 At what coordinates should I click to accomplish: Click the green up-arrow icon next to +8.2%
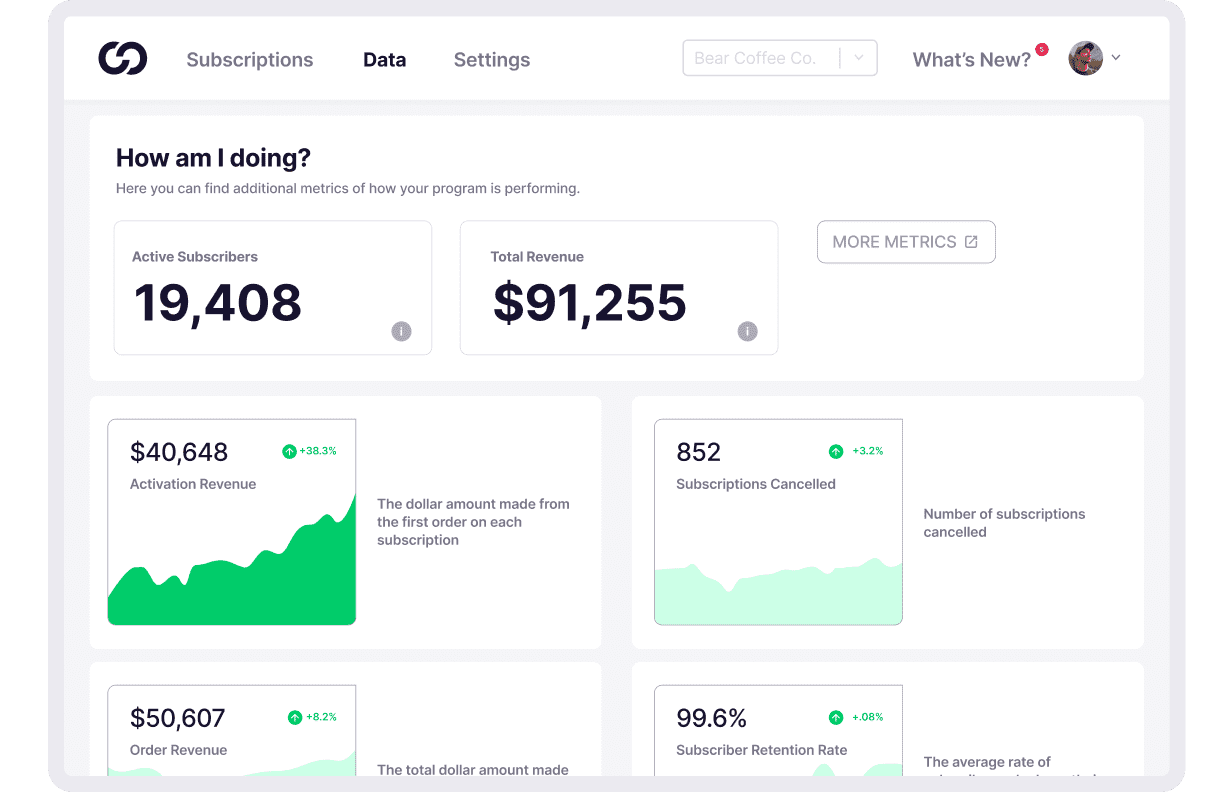tap(295, 717)
